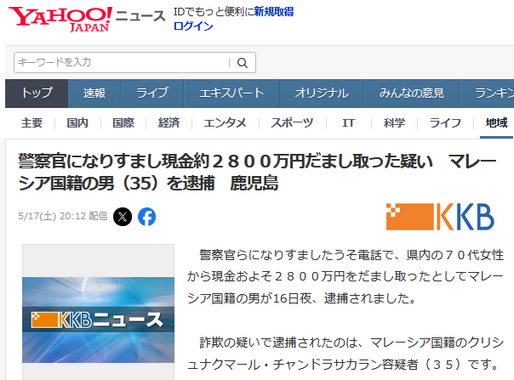Click the Yahoo! Japan logo
514x380 pixels.
click(x=60, y=19)
